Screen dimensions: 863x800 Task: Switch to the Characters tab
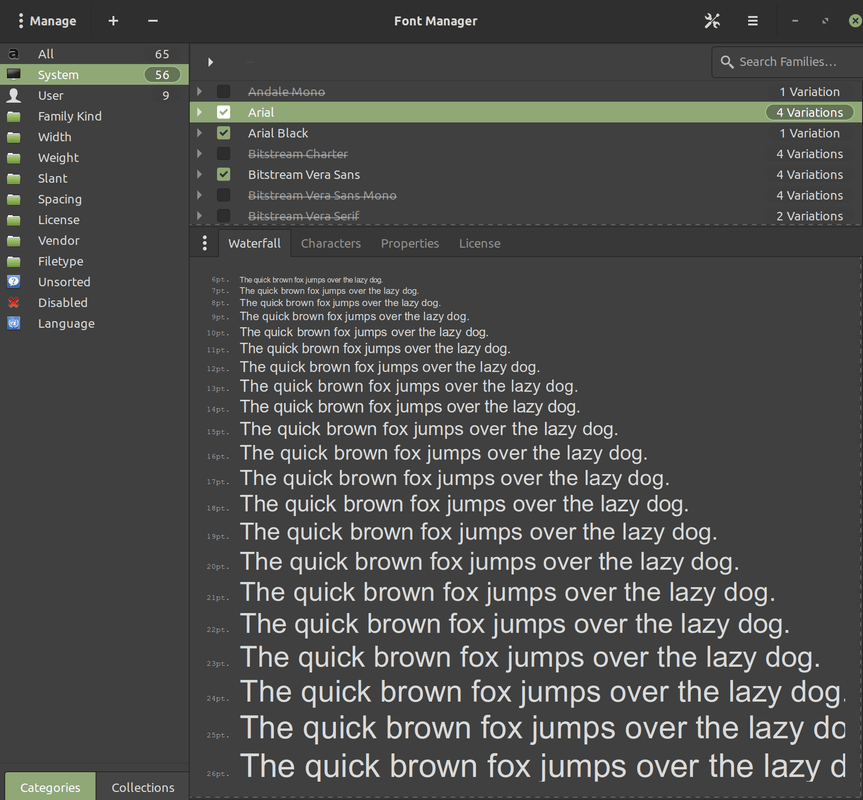pyautogui.click(x=330, y=243)
